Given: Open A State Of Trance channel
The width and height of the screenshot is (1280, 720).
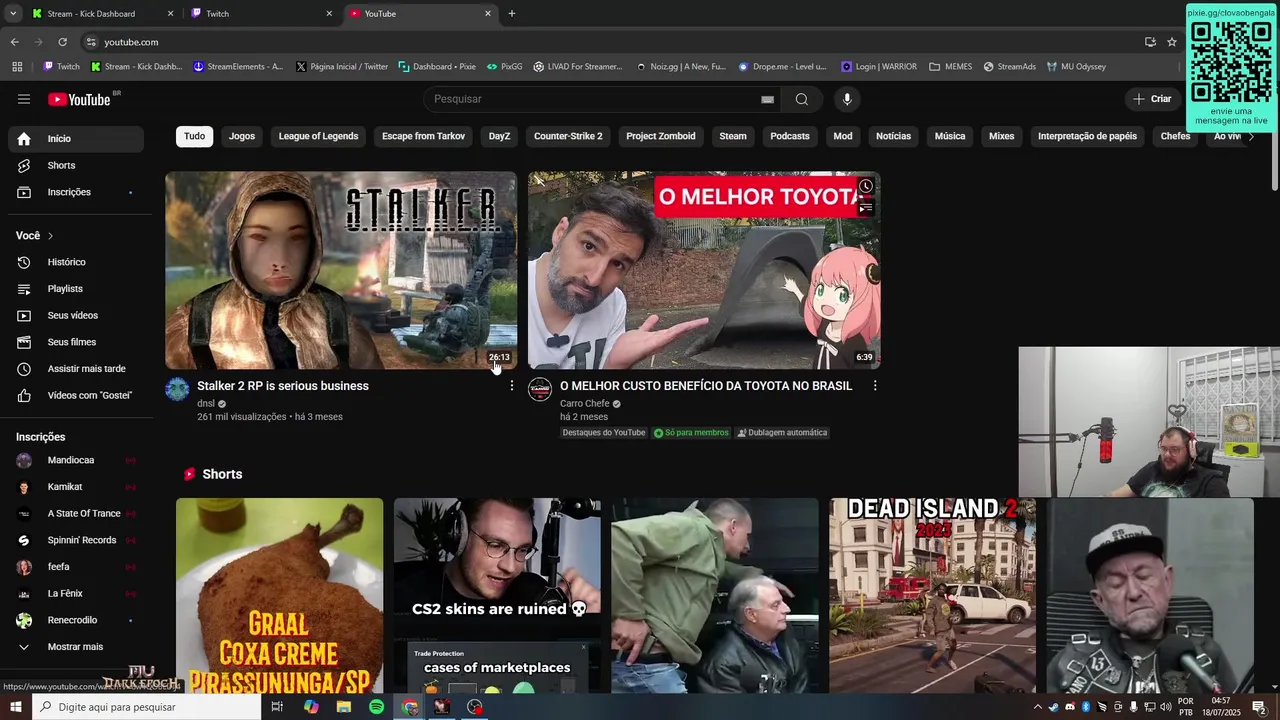Looking at the screenshot, I should pyautogui.click(x=76, y=514).
